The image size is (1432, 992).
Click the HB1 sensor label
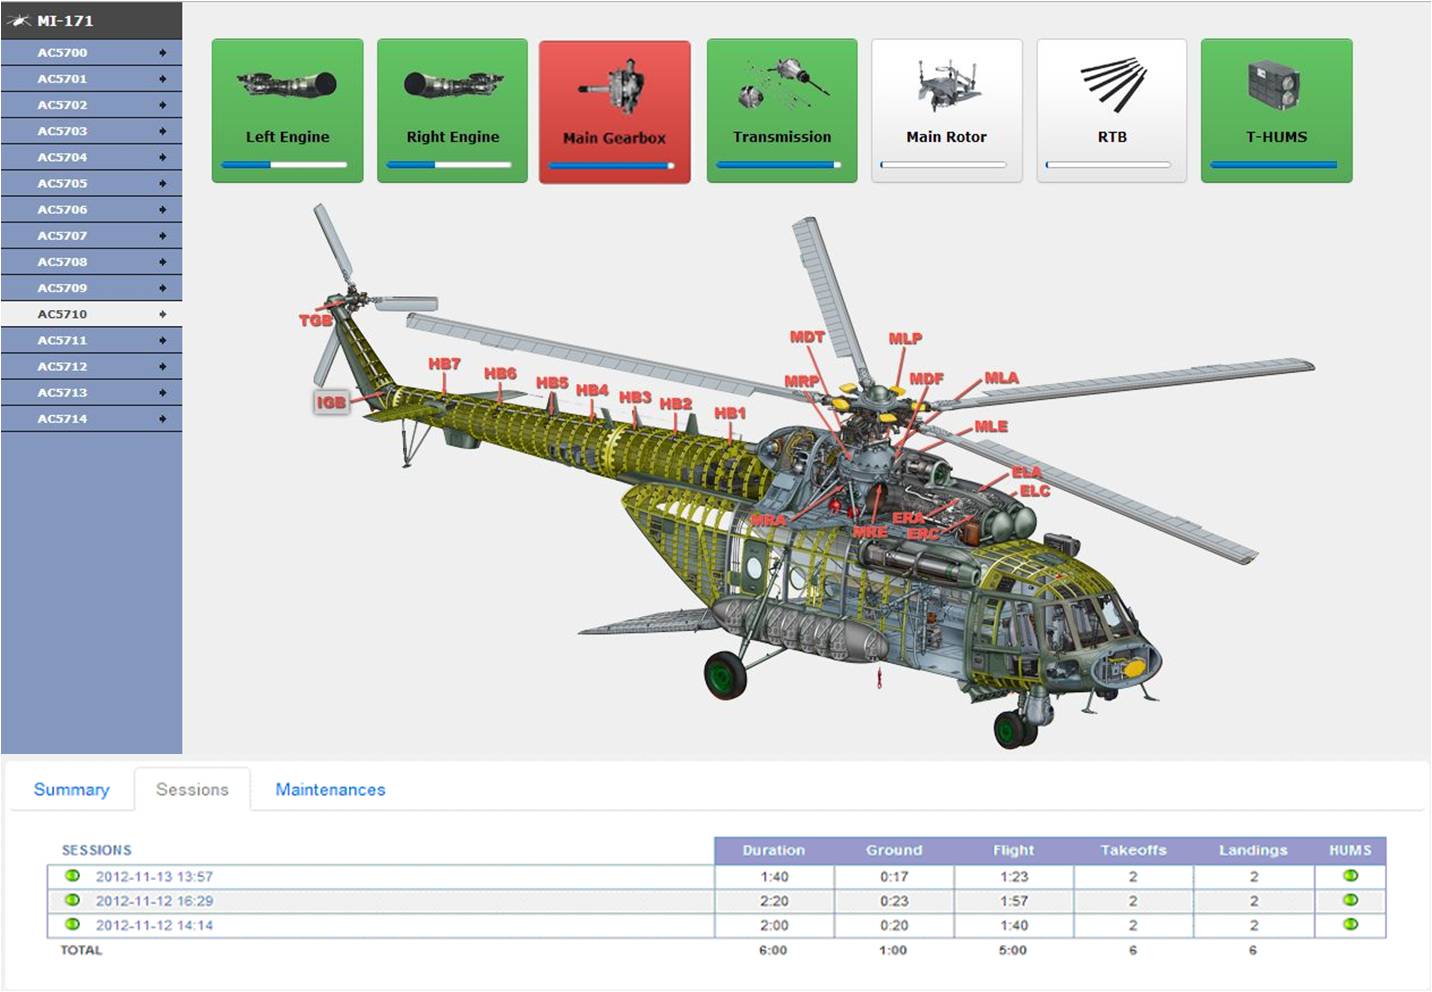pyautogui.click(x=730, y=413)
